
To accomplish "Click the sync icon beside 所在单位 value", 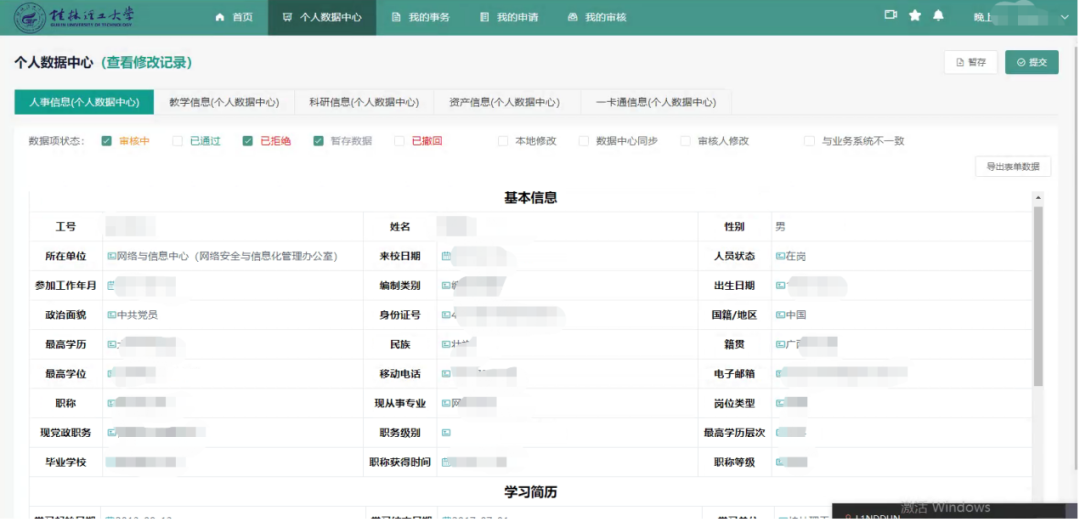I will [111, 256].
